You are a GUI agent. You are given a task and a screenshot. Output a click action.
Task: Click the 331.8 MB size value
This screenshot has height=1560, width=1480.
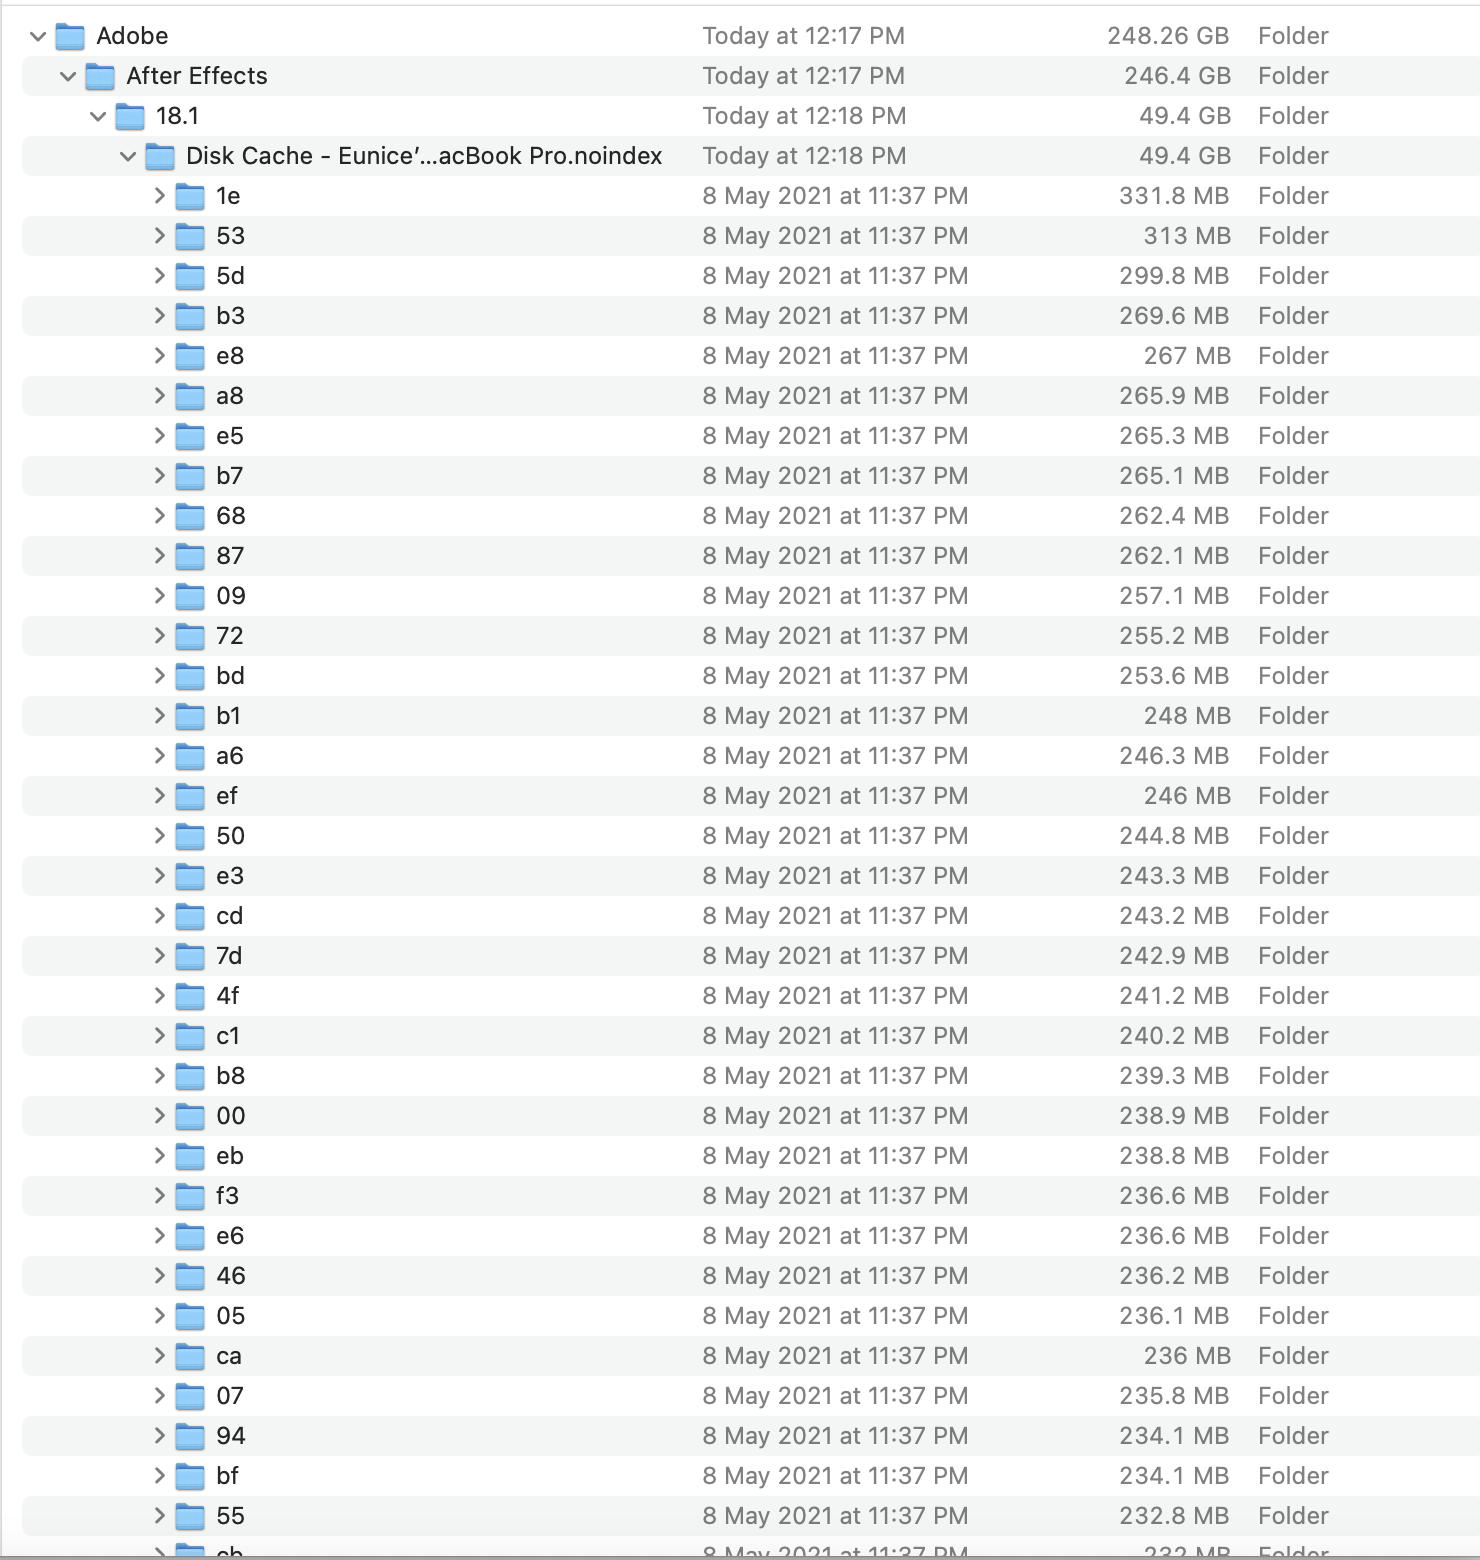[1174, 196]
